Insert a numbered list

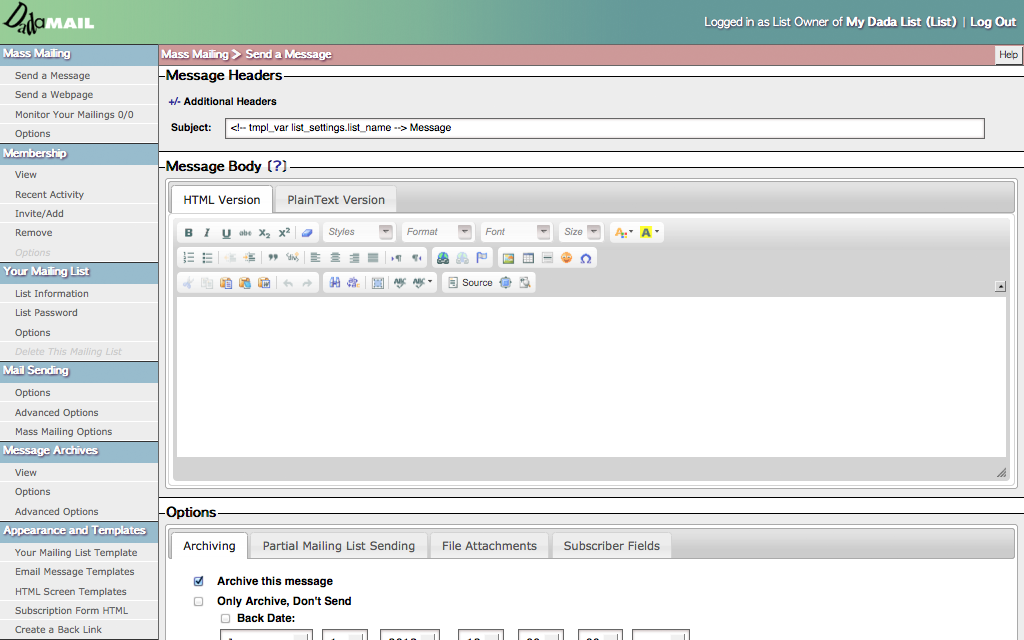189,258
